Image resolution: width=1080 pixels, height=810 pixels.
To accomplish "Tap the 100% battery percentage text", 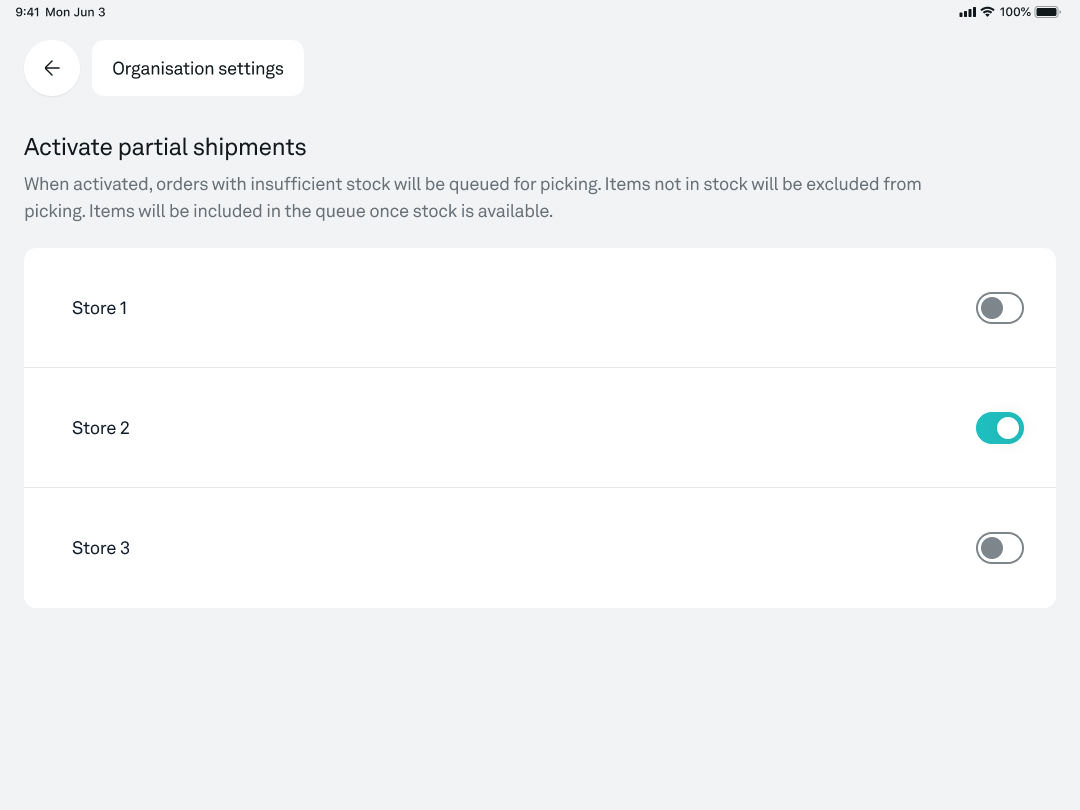I will tap(1015, 12).
